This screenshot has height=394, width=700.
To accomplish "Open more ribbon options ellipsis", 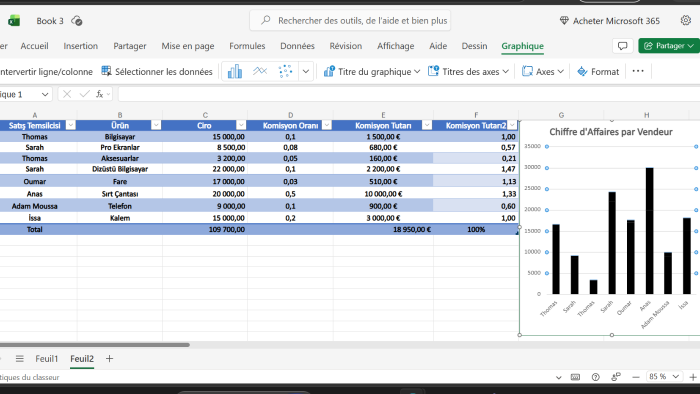I will 638,71.
